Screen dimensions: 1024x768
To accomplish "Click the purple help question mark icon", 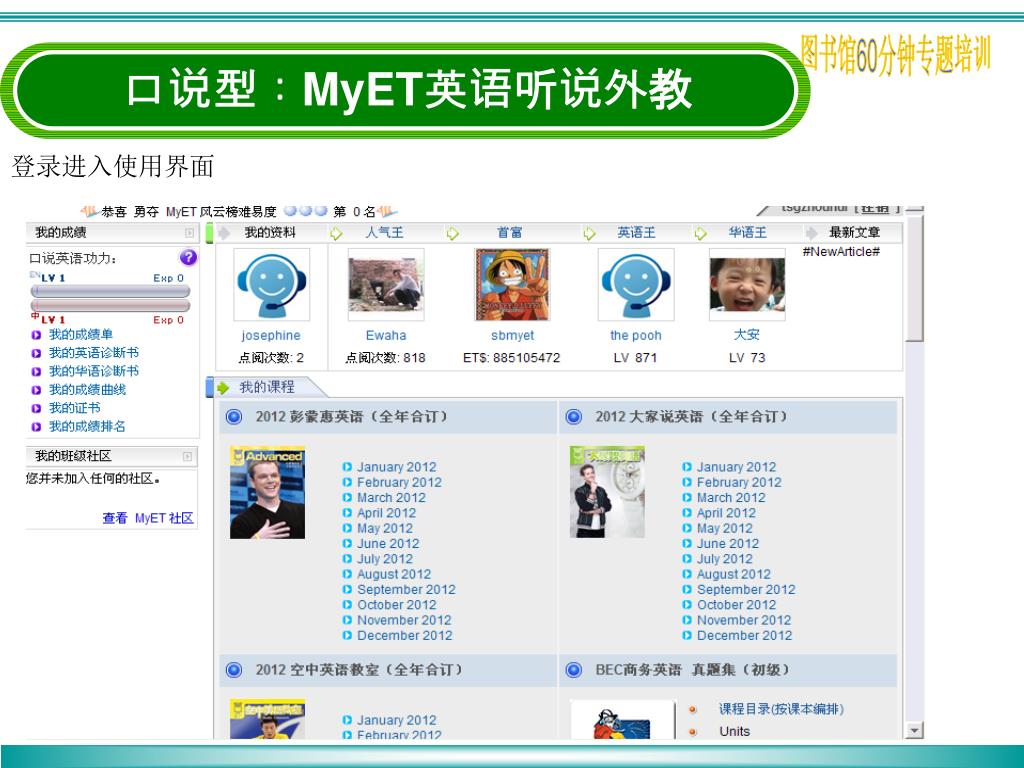I will 188,257.
